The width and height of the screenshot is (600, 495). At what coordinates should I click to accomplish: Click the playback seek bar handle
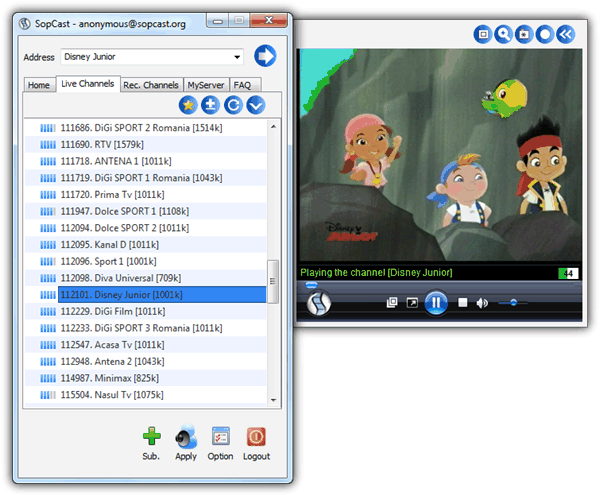[x=311, y=285]
